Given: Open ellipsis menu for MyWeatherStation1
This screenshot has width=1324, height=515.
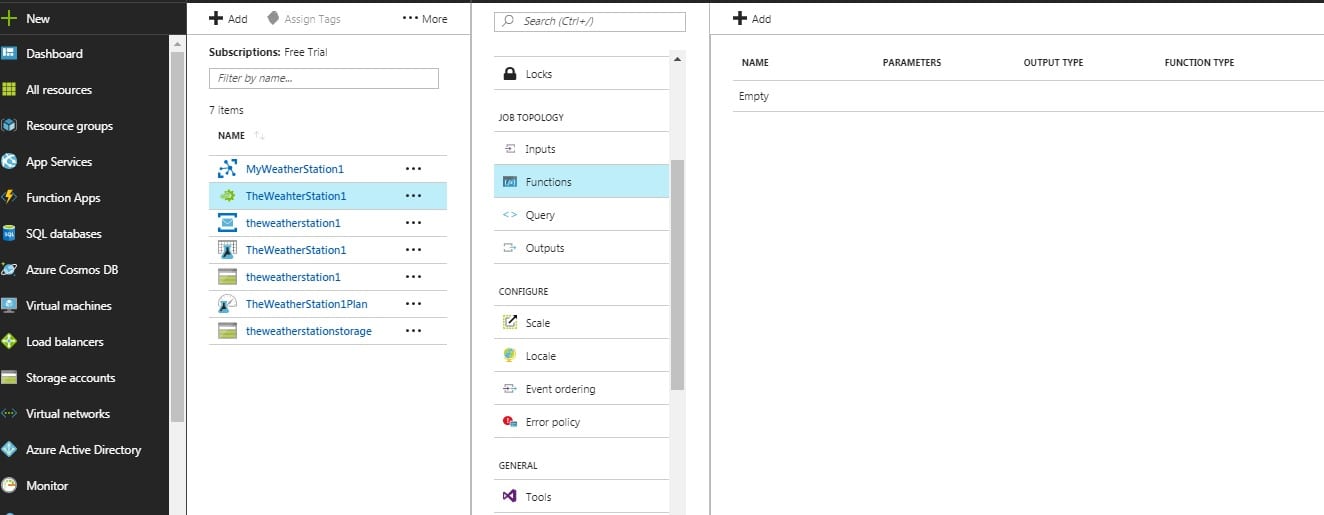Looking at the screenshot, I should coord(413,169).
